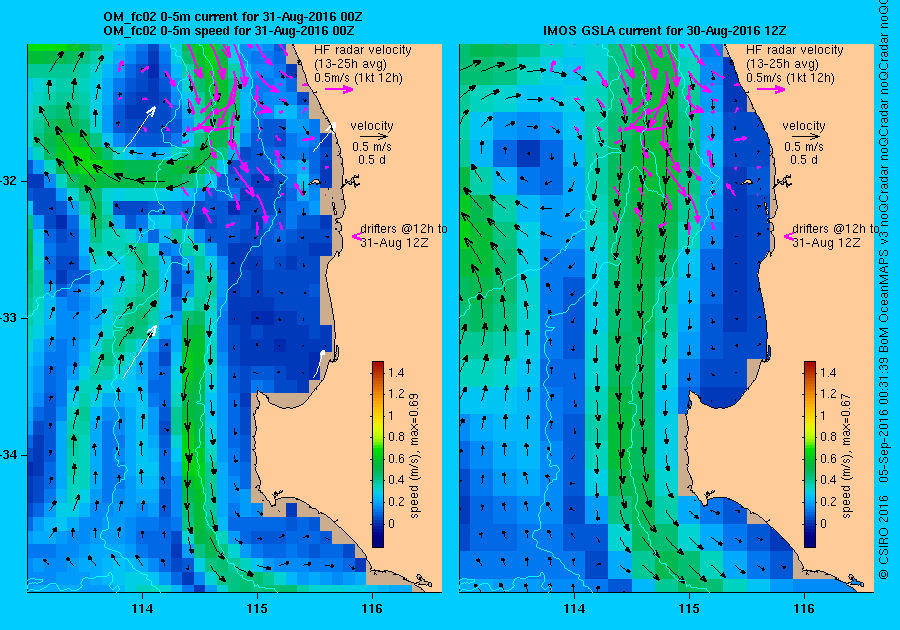Click '0.5m/s (1kt 12h)' text on left map
The image size is (900, 630).
click(x=358, y=78)
